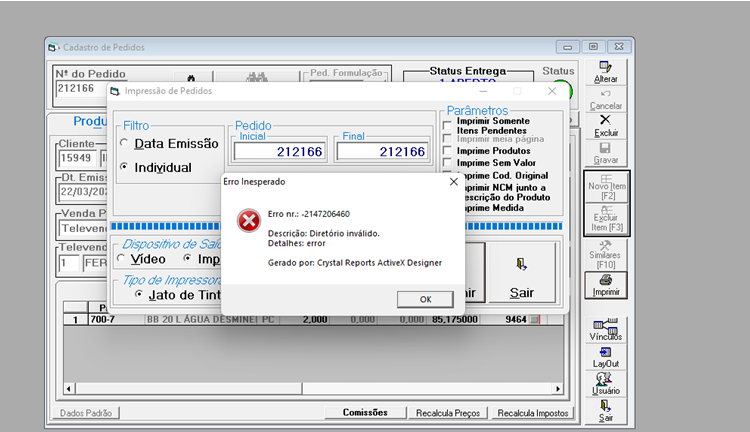Check the Imprime Produtos option
Image resolution: width=750 pixels, height=432 pixels.
[x=447, y=151]
